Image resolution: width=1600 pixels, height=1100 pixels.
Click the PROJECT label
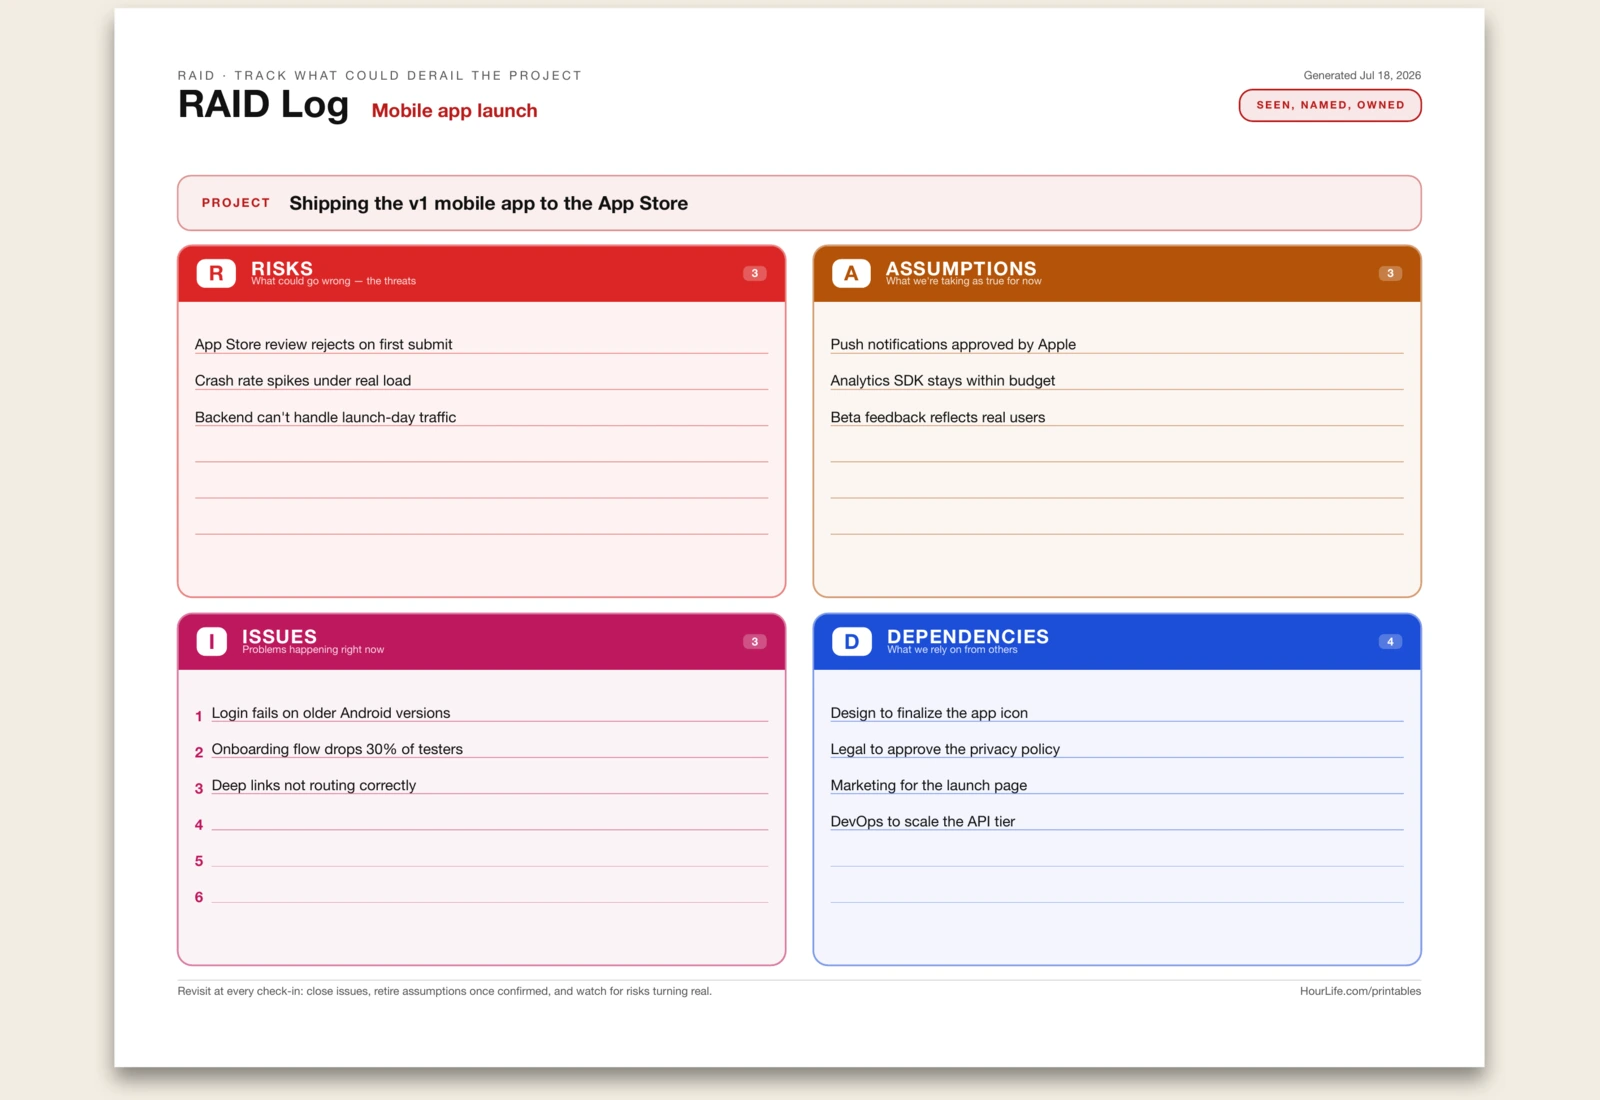point(236,203)
